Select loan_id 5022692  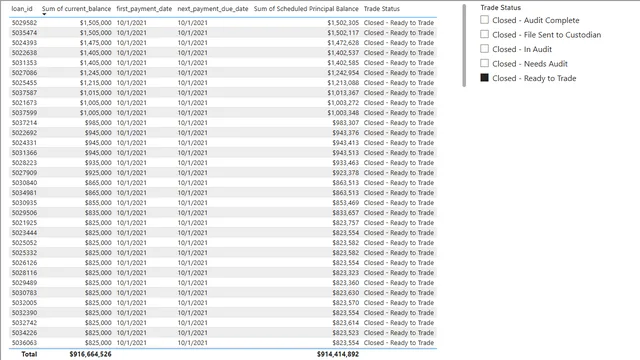click(x=24, y=133)
